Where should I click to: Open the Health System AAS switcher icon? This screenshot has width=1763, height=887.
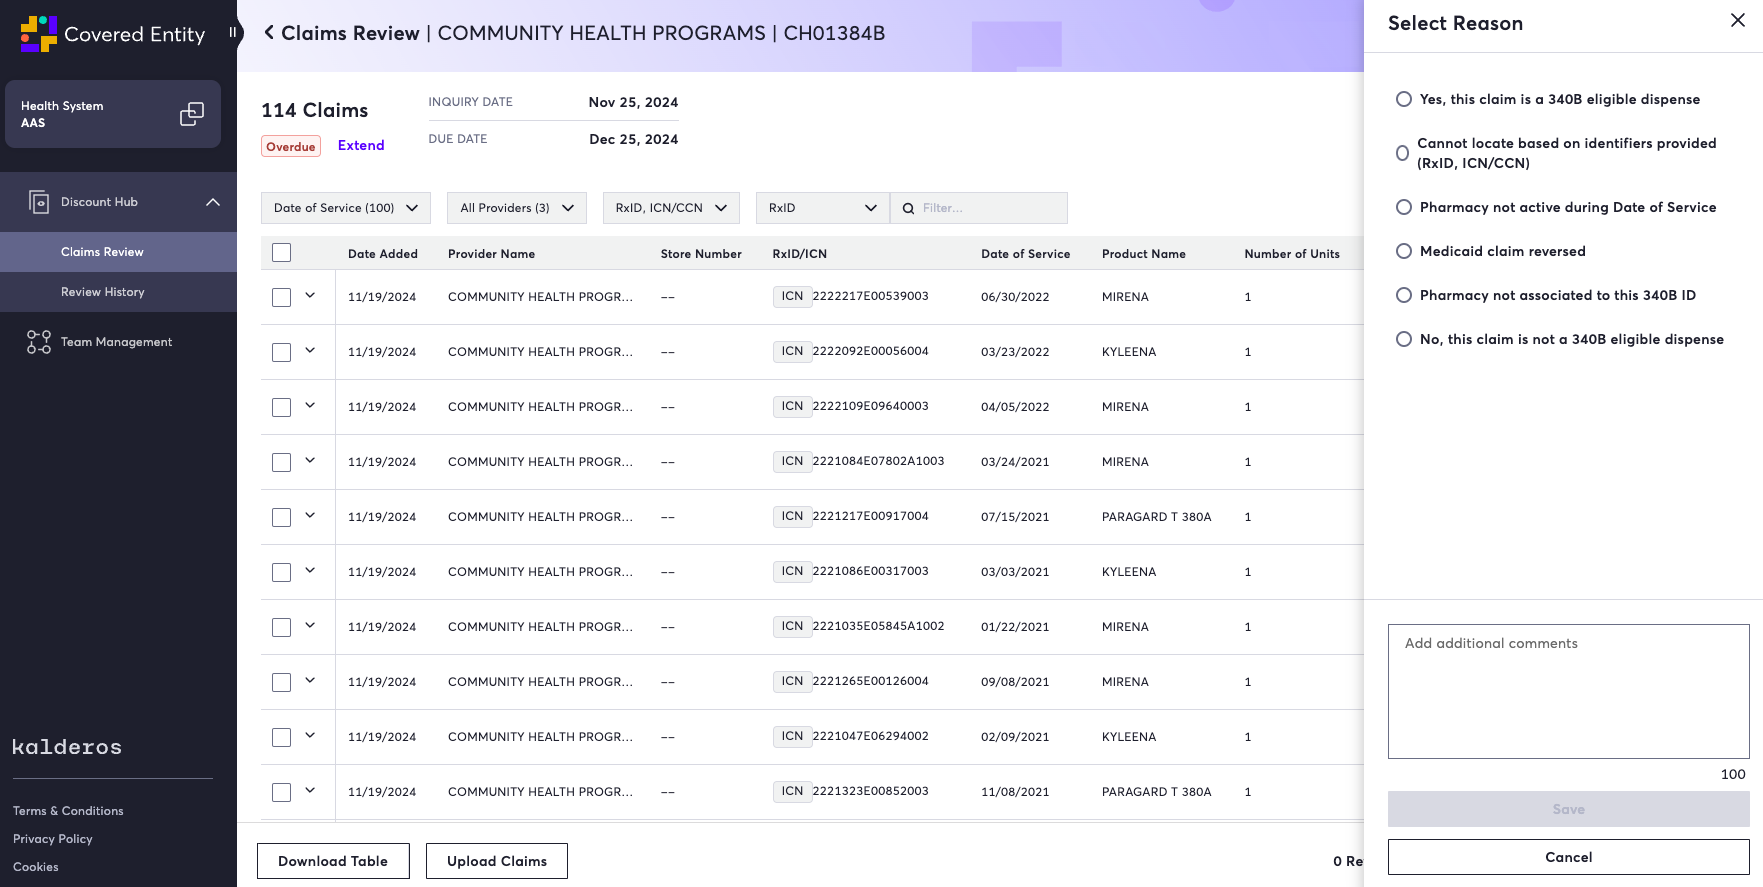click(192, 114)
